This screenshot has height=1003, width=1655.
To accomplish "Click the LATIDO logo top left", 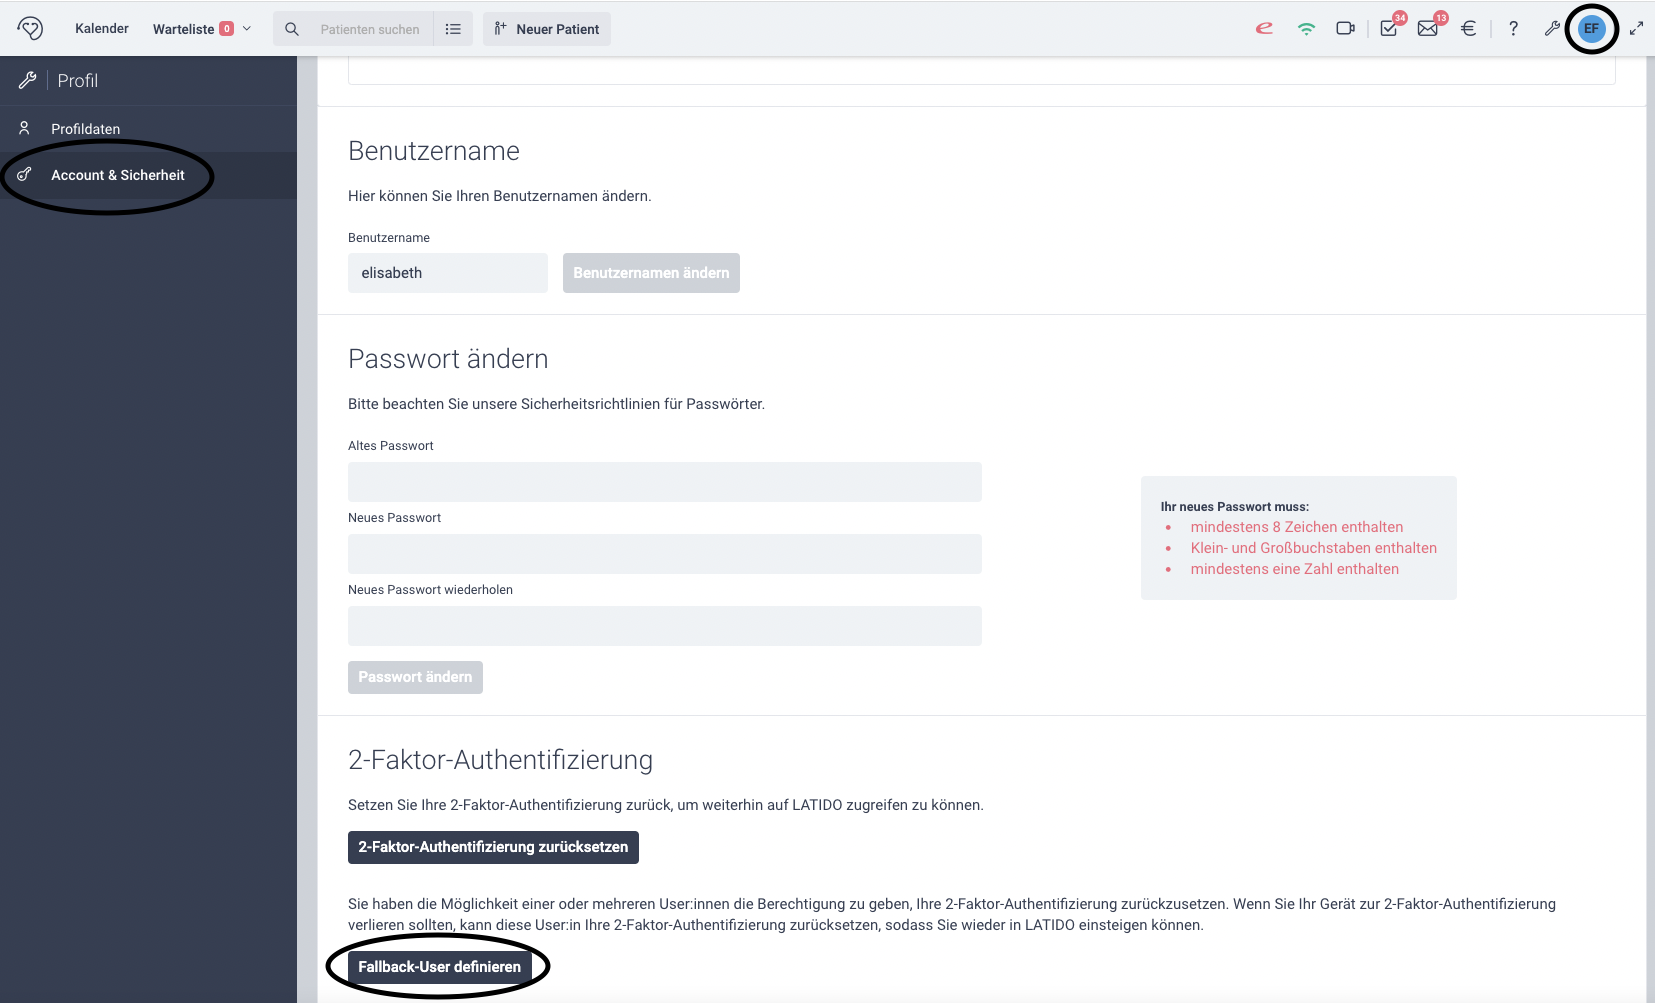I will point(30,28).
